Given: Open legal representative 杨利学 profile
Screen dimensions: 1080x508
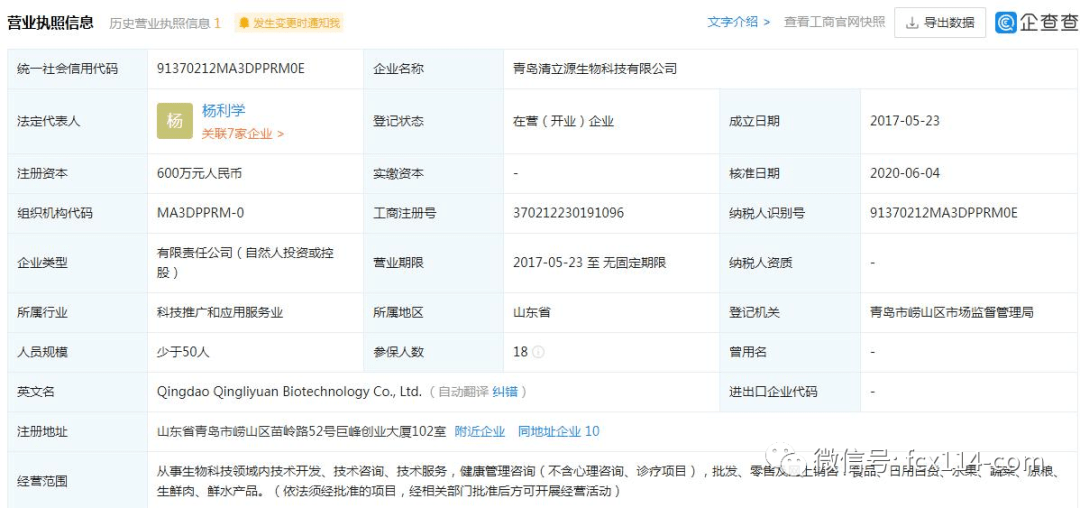Looking at the screenshot, I should coord(223,111).
